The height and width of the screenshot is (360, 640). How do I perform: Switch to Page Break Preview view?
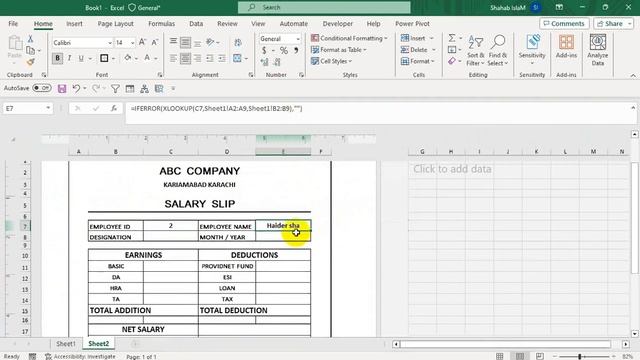pyautogui.click(x=540, y=356)
